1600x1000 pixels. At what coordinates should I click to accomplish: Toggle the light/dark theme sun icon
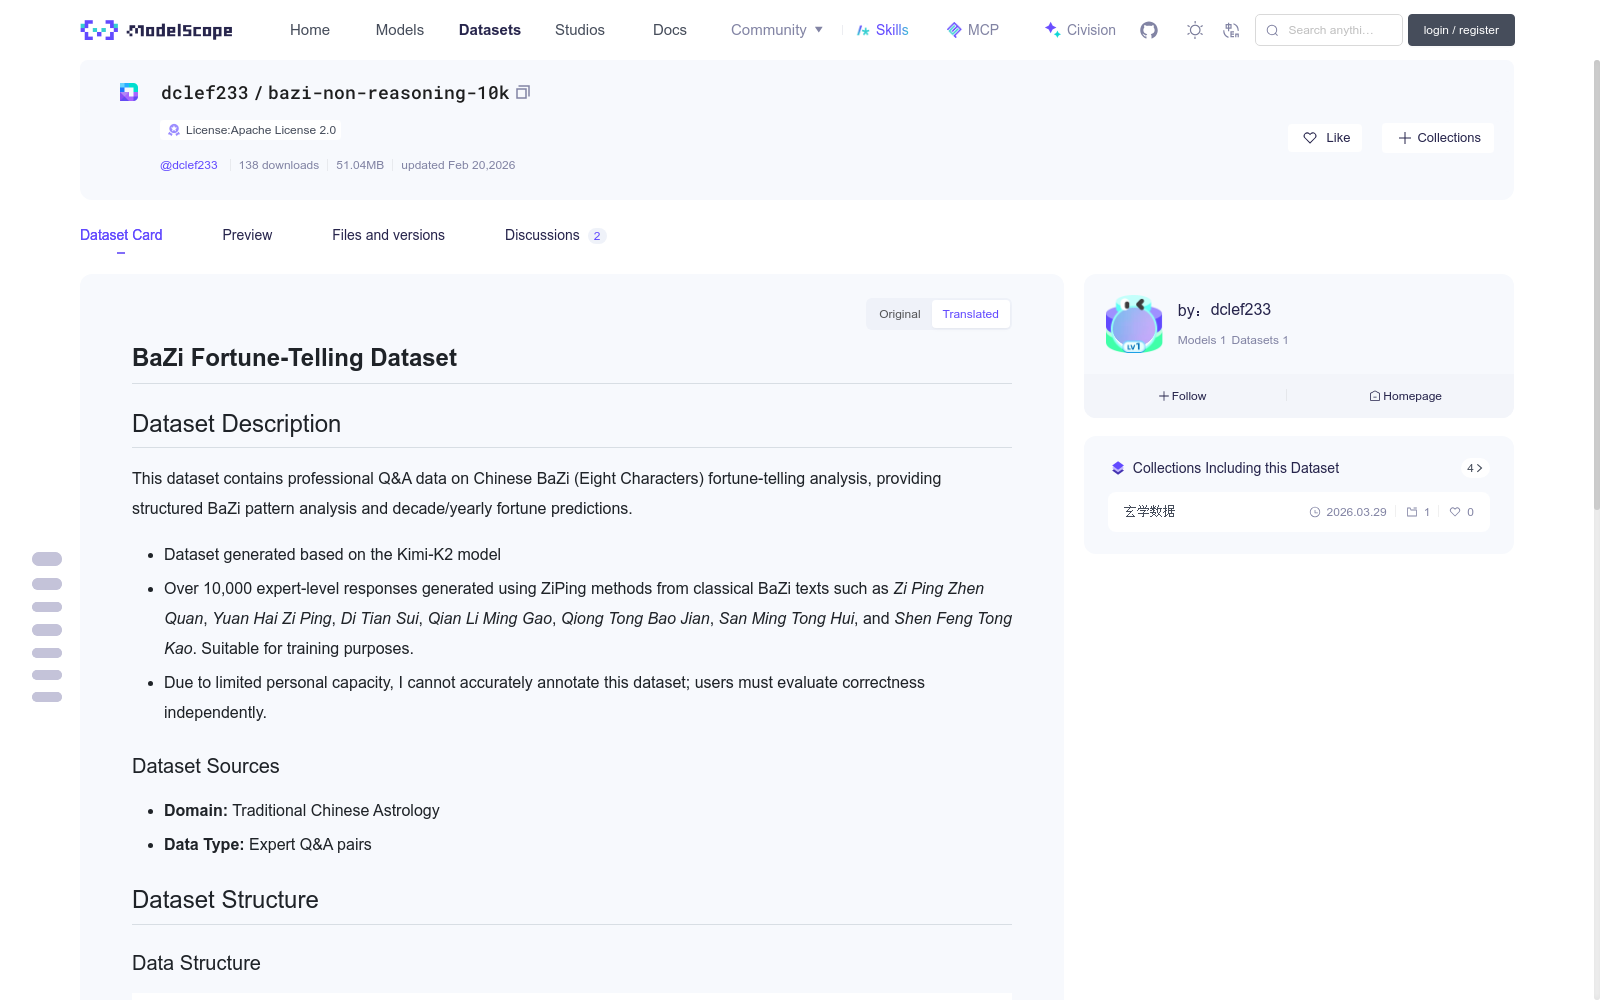pyautogui.click(x=1194, y=30)
